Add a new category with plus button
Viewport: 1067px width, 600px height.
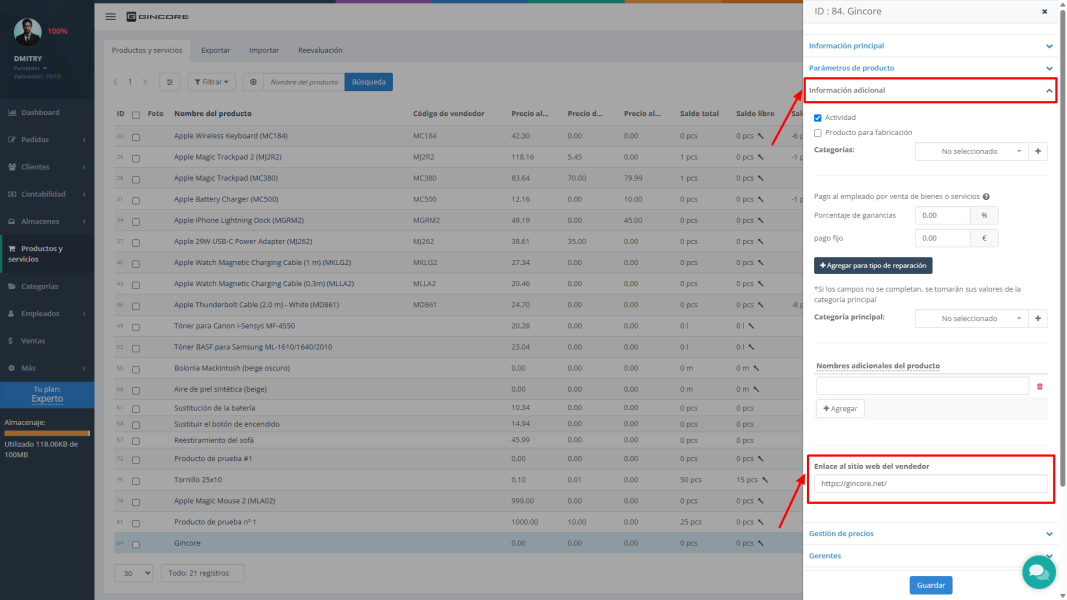pos(1038,151)
